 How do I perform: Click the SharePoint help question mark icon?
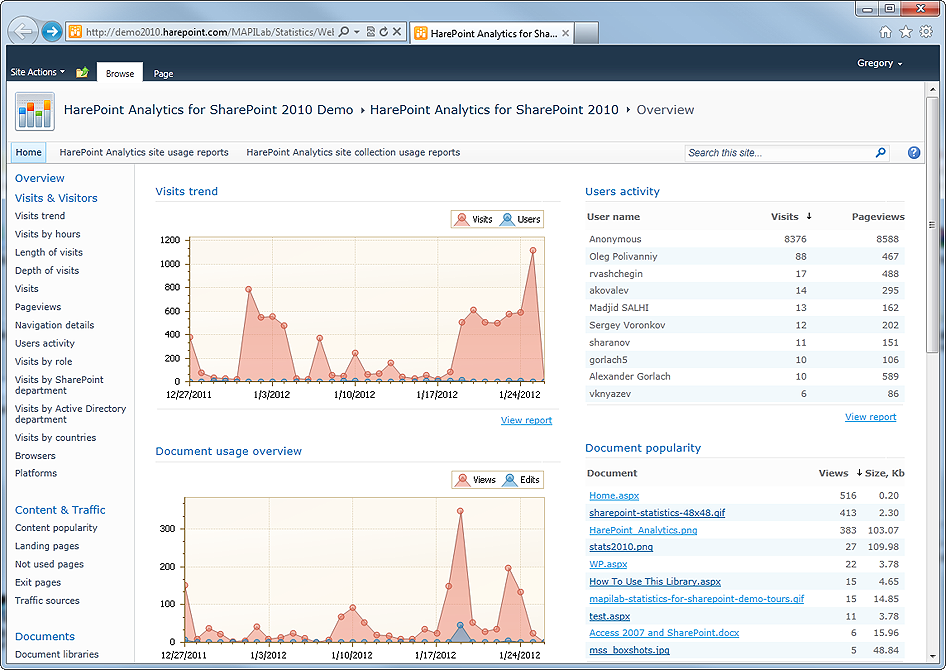click(913, 153)
